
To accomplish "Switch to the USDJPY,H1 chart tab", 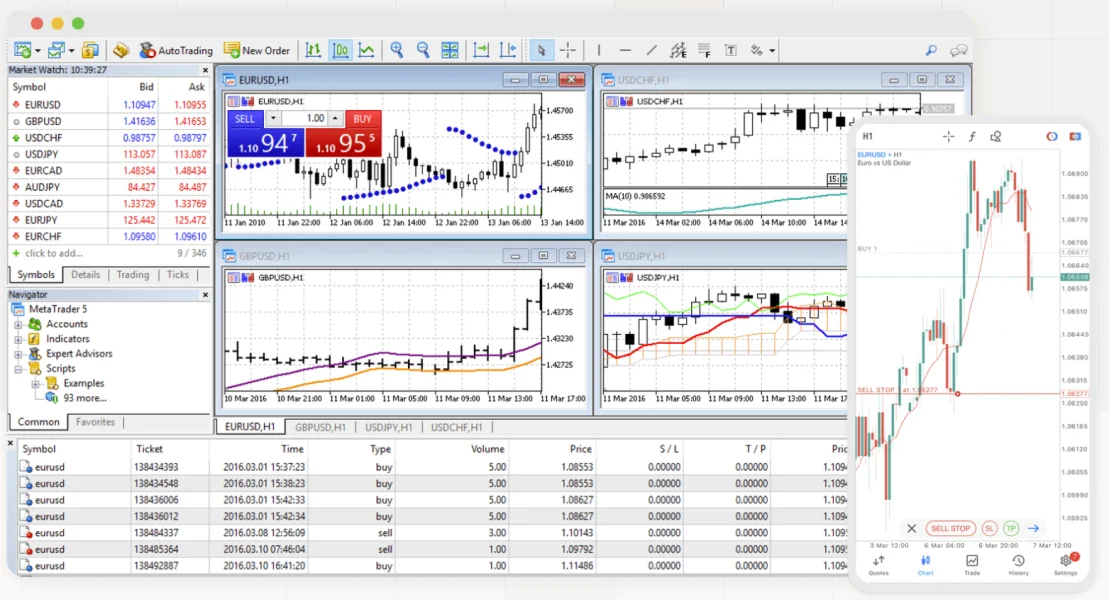I will click(388, 427).
